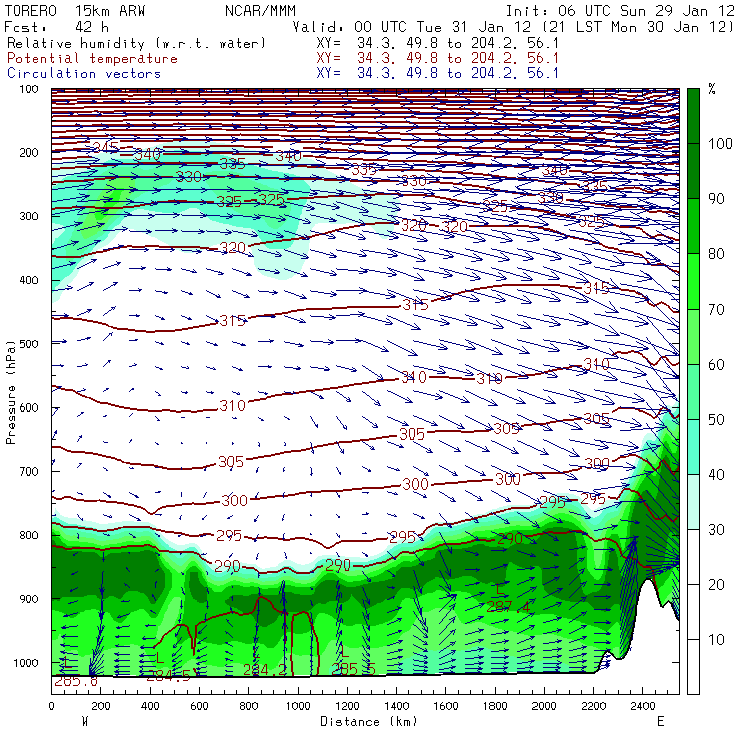Click the '50' label on the colorbar

pos(715,420)
